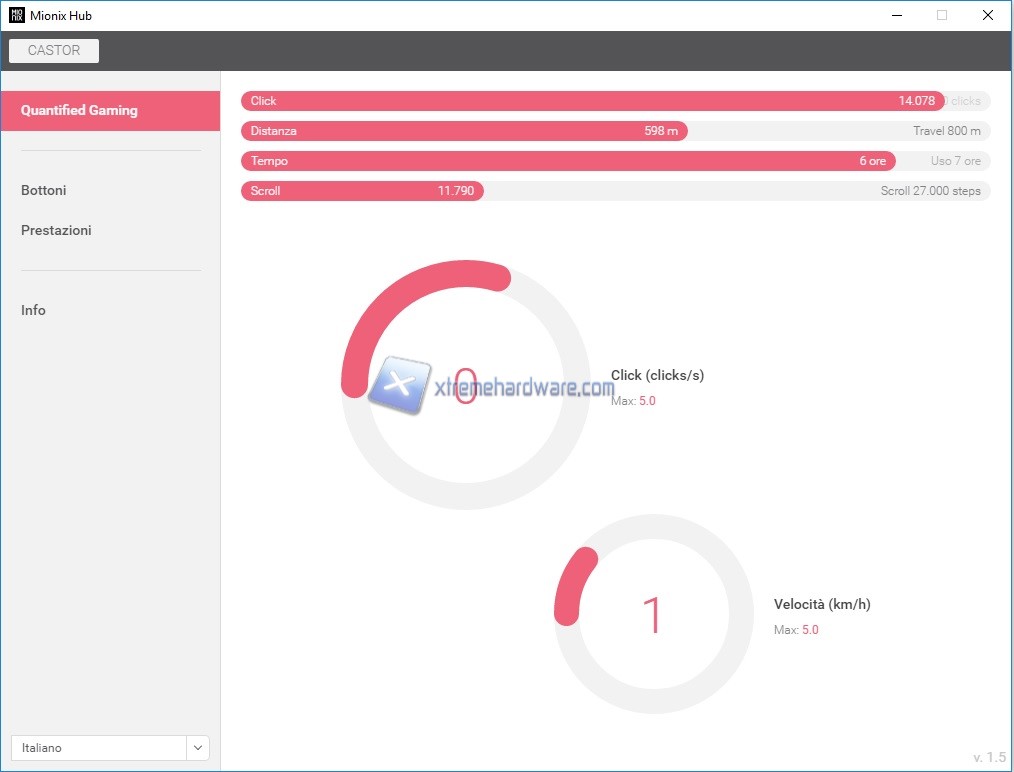Click the Velocità (km/h) label
1014x772 pixels.
click(822, 604)
